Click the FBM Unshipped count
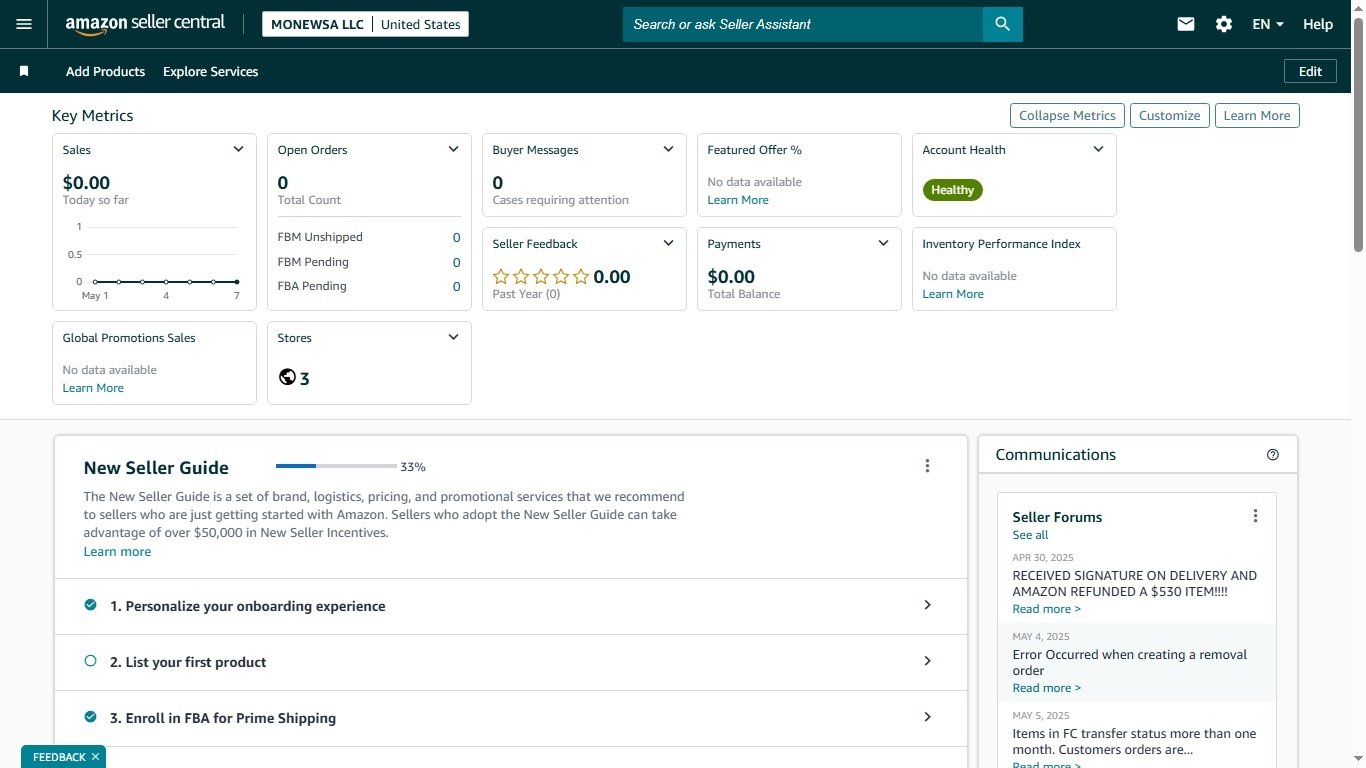The image size is (1366, 768). pos(457,237)
